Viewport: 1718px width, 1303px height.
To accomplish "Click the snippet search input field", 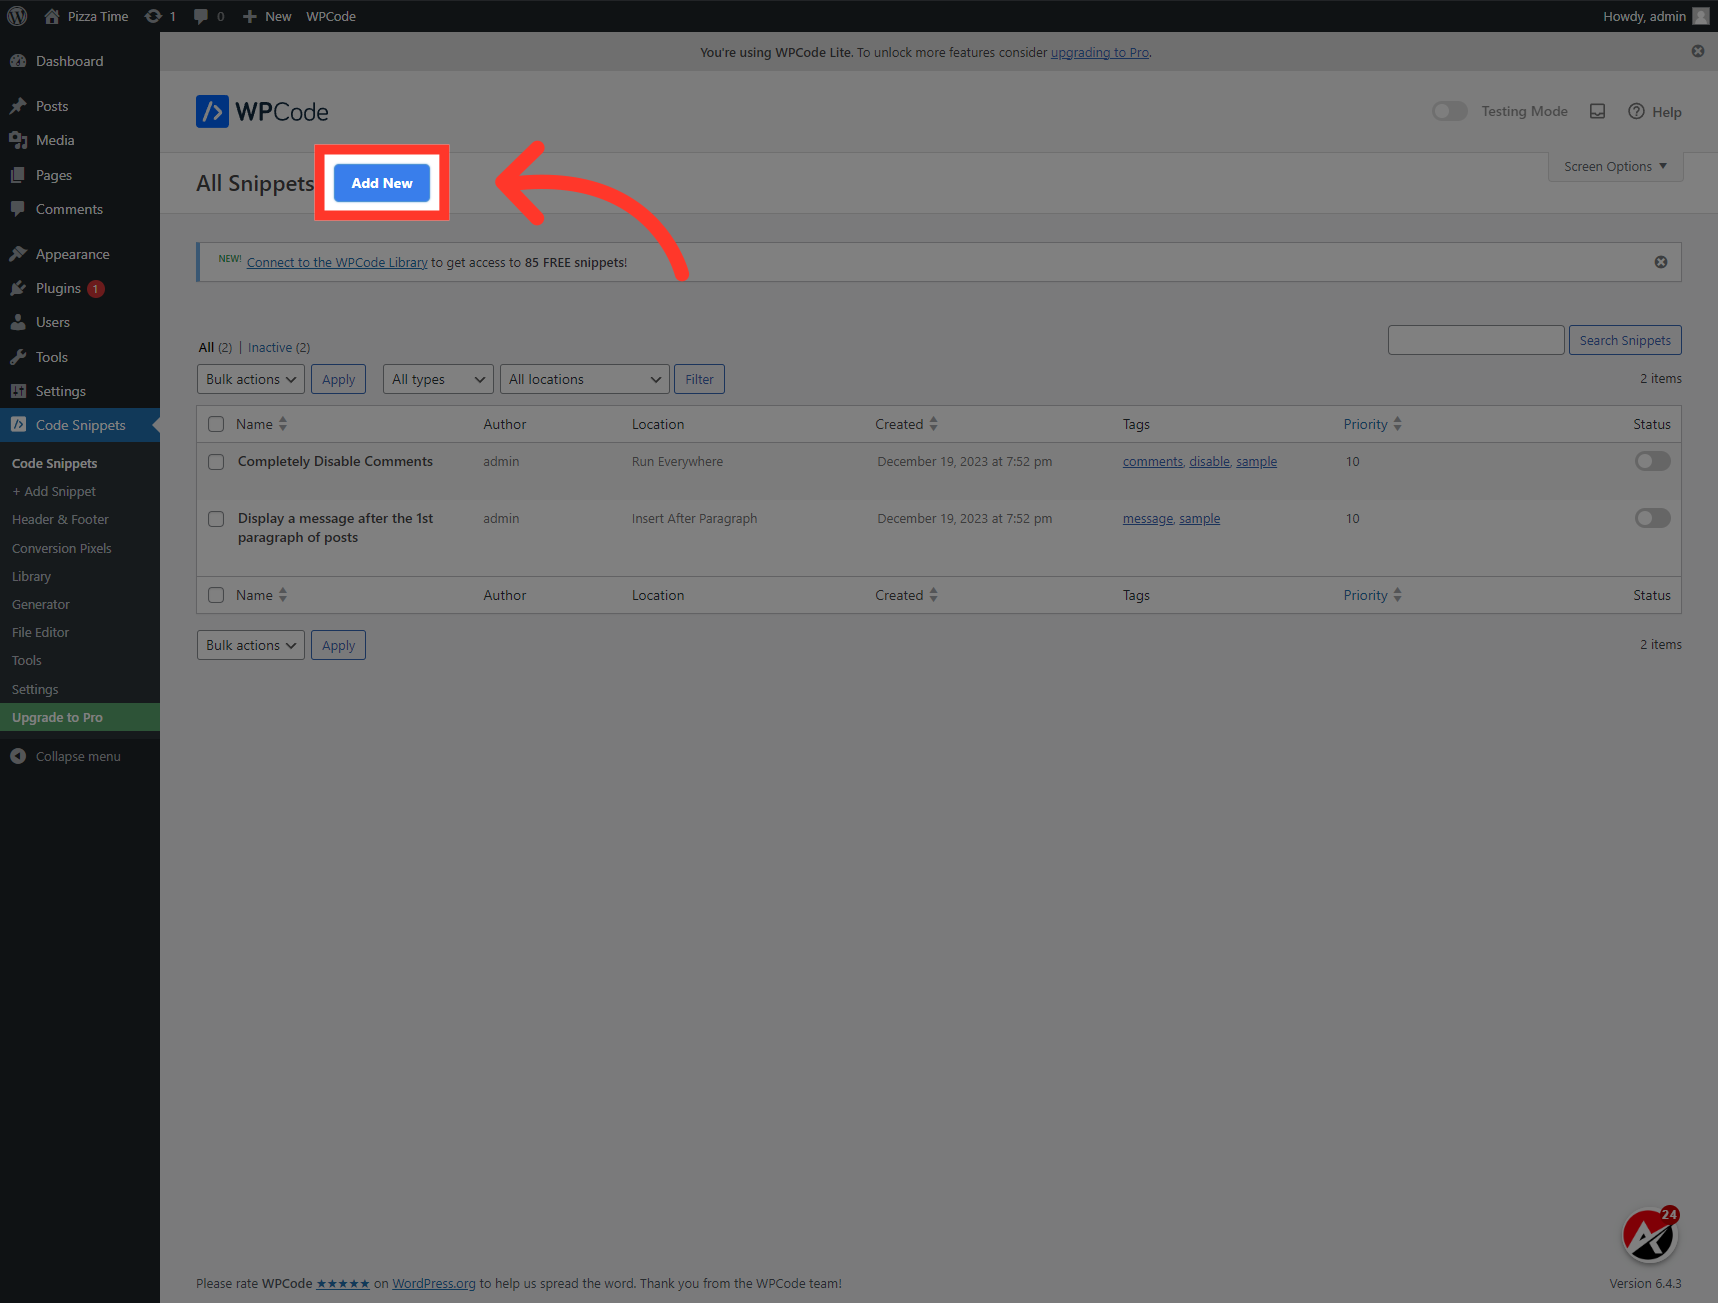I will [x=1476, y=340].
